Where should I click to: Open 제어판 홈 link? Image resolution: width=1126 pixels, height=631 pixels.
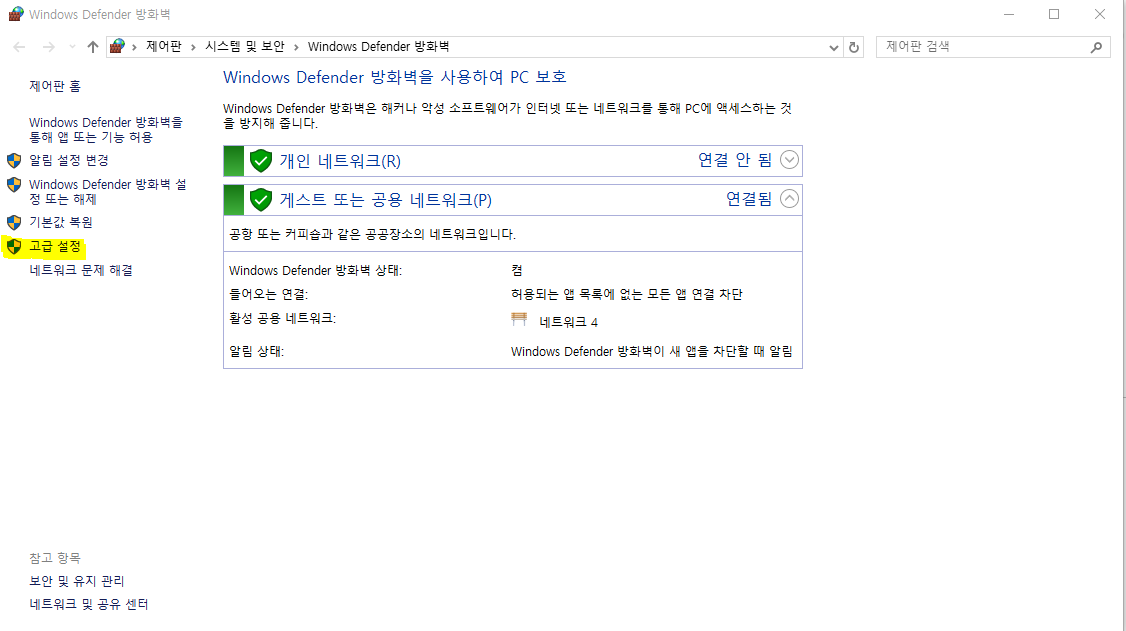[55, 86]
